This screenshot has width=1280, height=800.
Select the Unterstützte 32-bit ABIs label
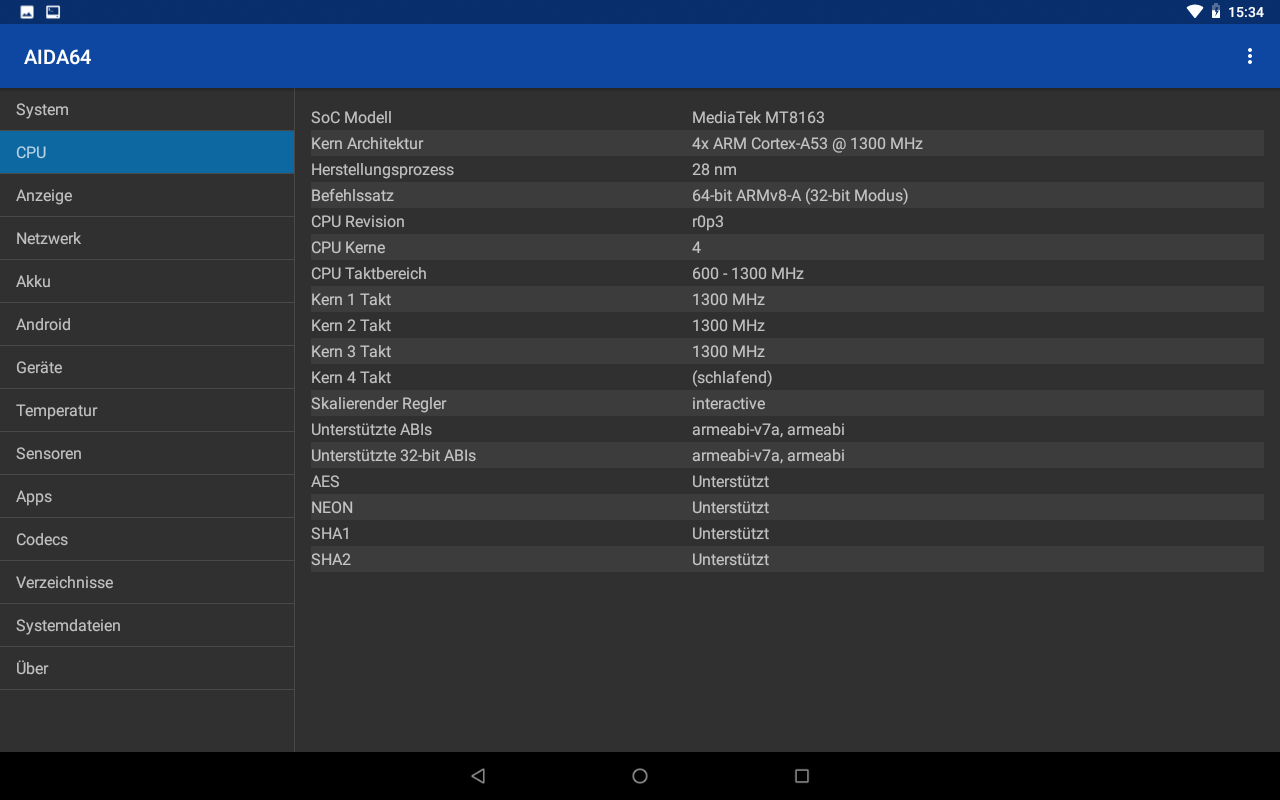click(393, 456)
